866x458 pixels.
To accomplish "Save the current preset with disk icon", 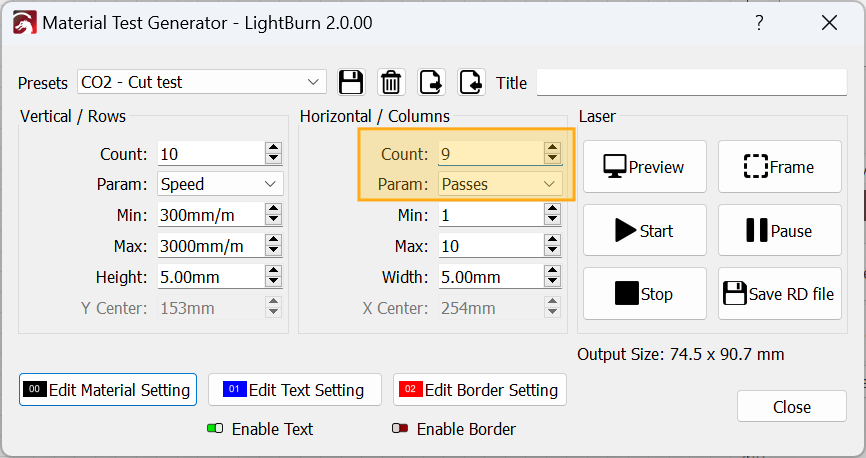I will 351,82.
